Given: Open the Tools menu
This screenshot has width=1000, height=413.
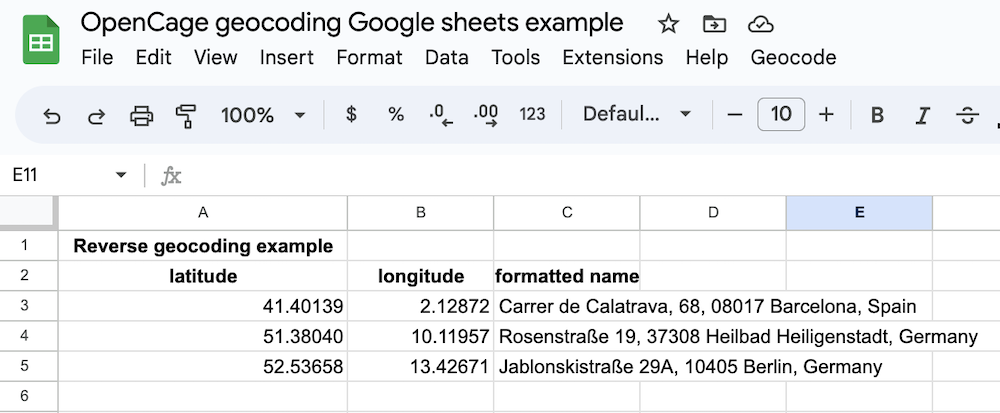Looking at the screenshot, I should (515, 57).
